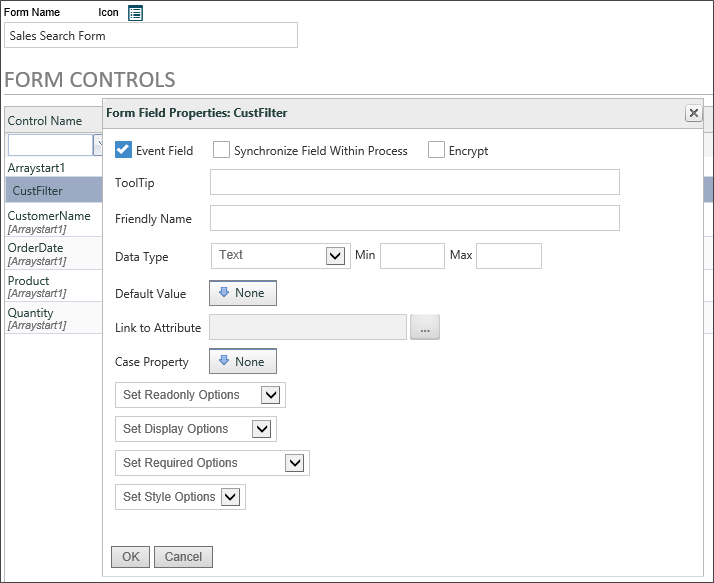Viewport: 714px width, 583px height.
Task: Click the Case Property None arrow button
Action: point(243,362)
